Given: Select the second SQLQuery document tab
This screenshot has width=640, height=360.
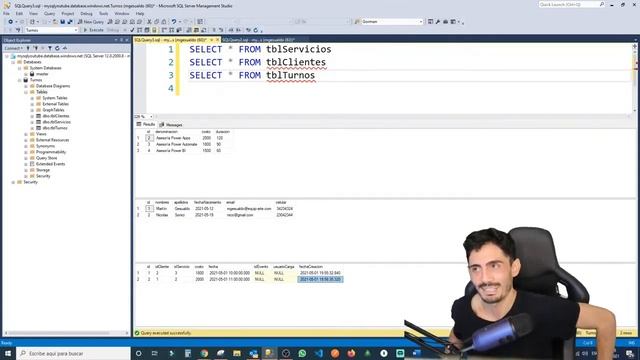Looking at the screenshot, I should point(258,40).
